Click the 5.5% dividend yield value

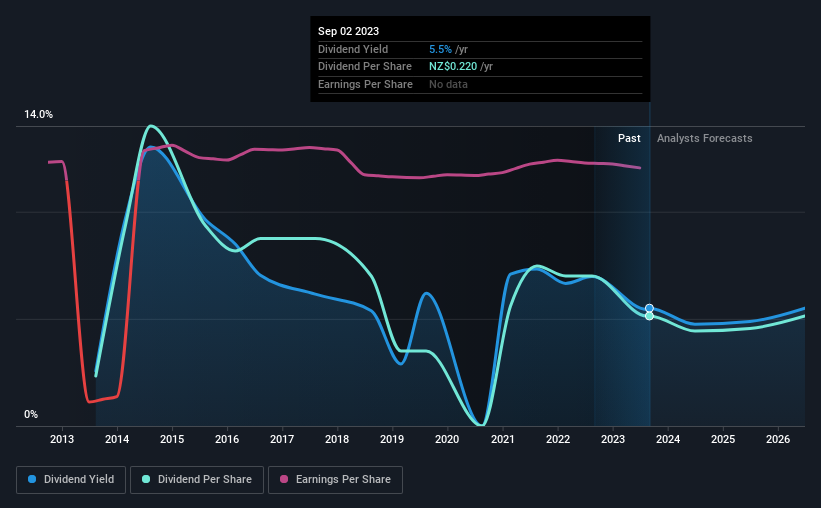point(440,49)
